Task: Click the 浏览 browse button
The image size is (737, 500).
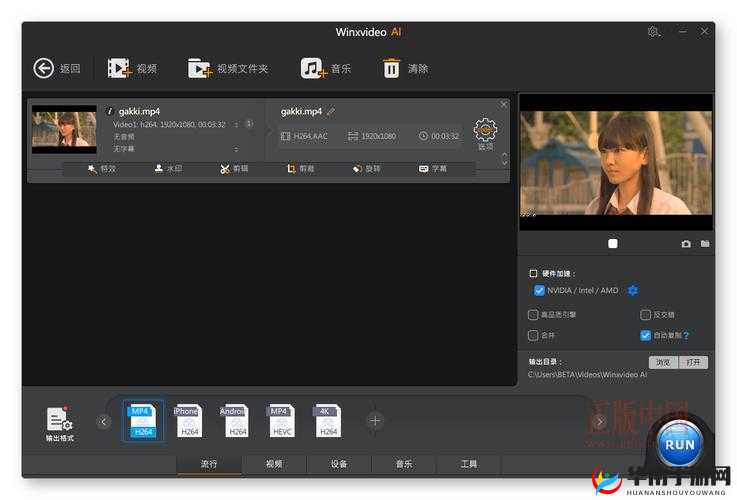Action: [664, 362]
